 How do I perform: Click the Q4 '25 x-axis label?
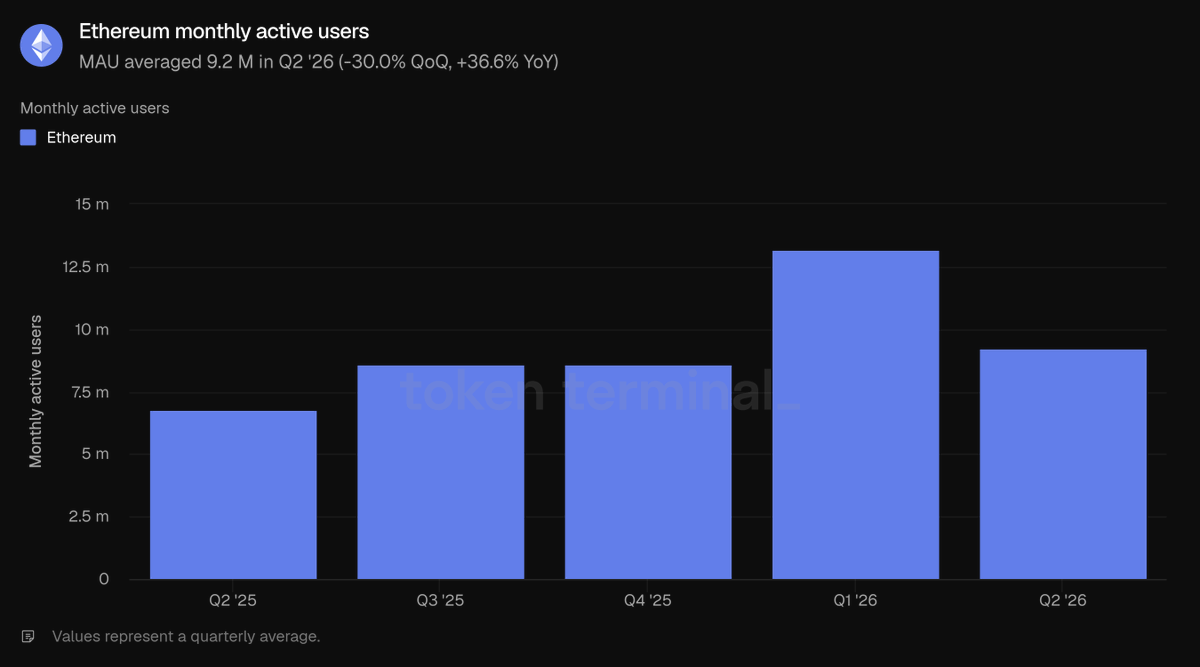(x=648, y=601)
